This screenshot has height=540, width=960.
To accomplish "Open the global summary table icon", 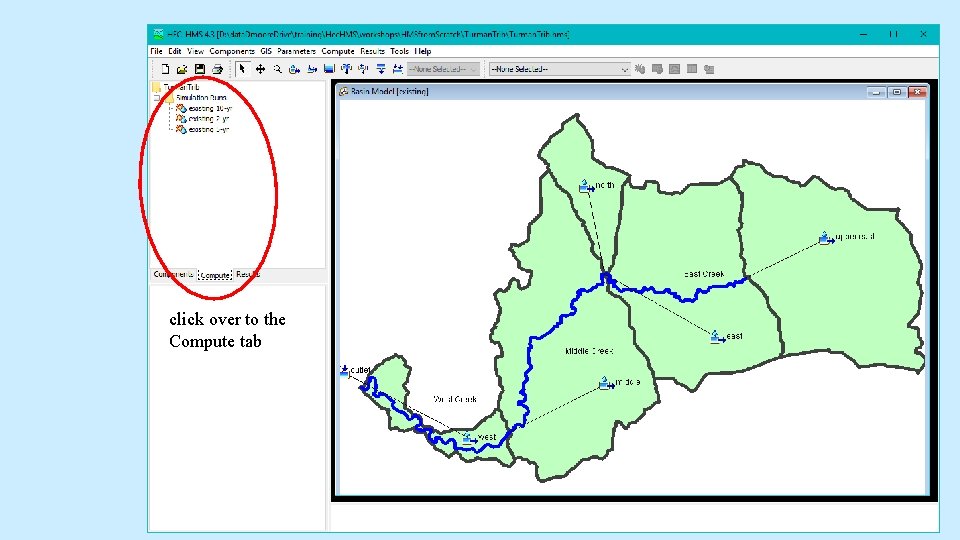I will pos(657,69).
